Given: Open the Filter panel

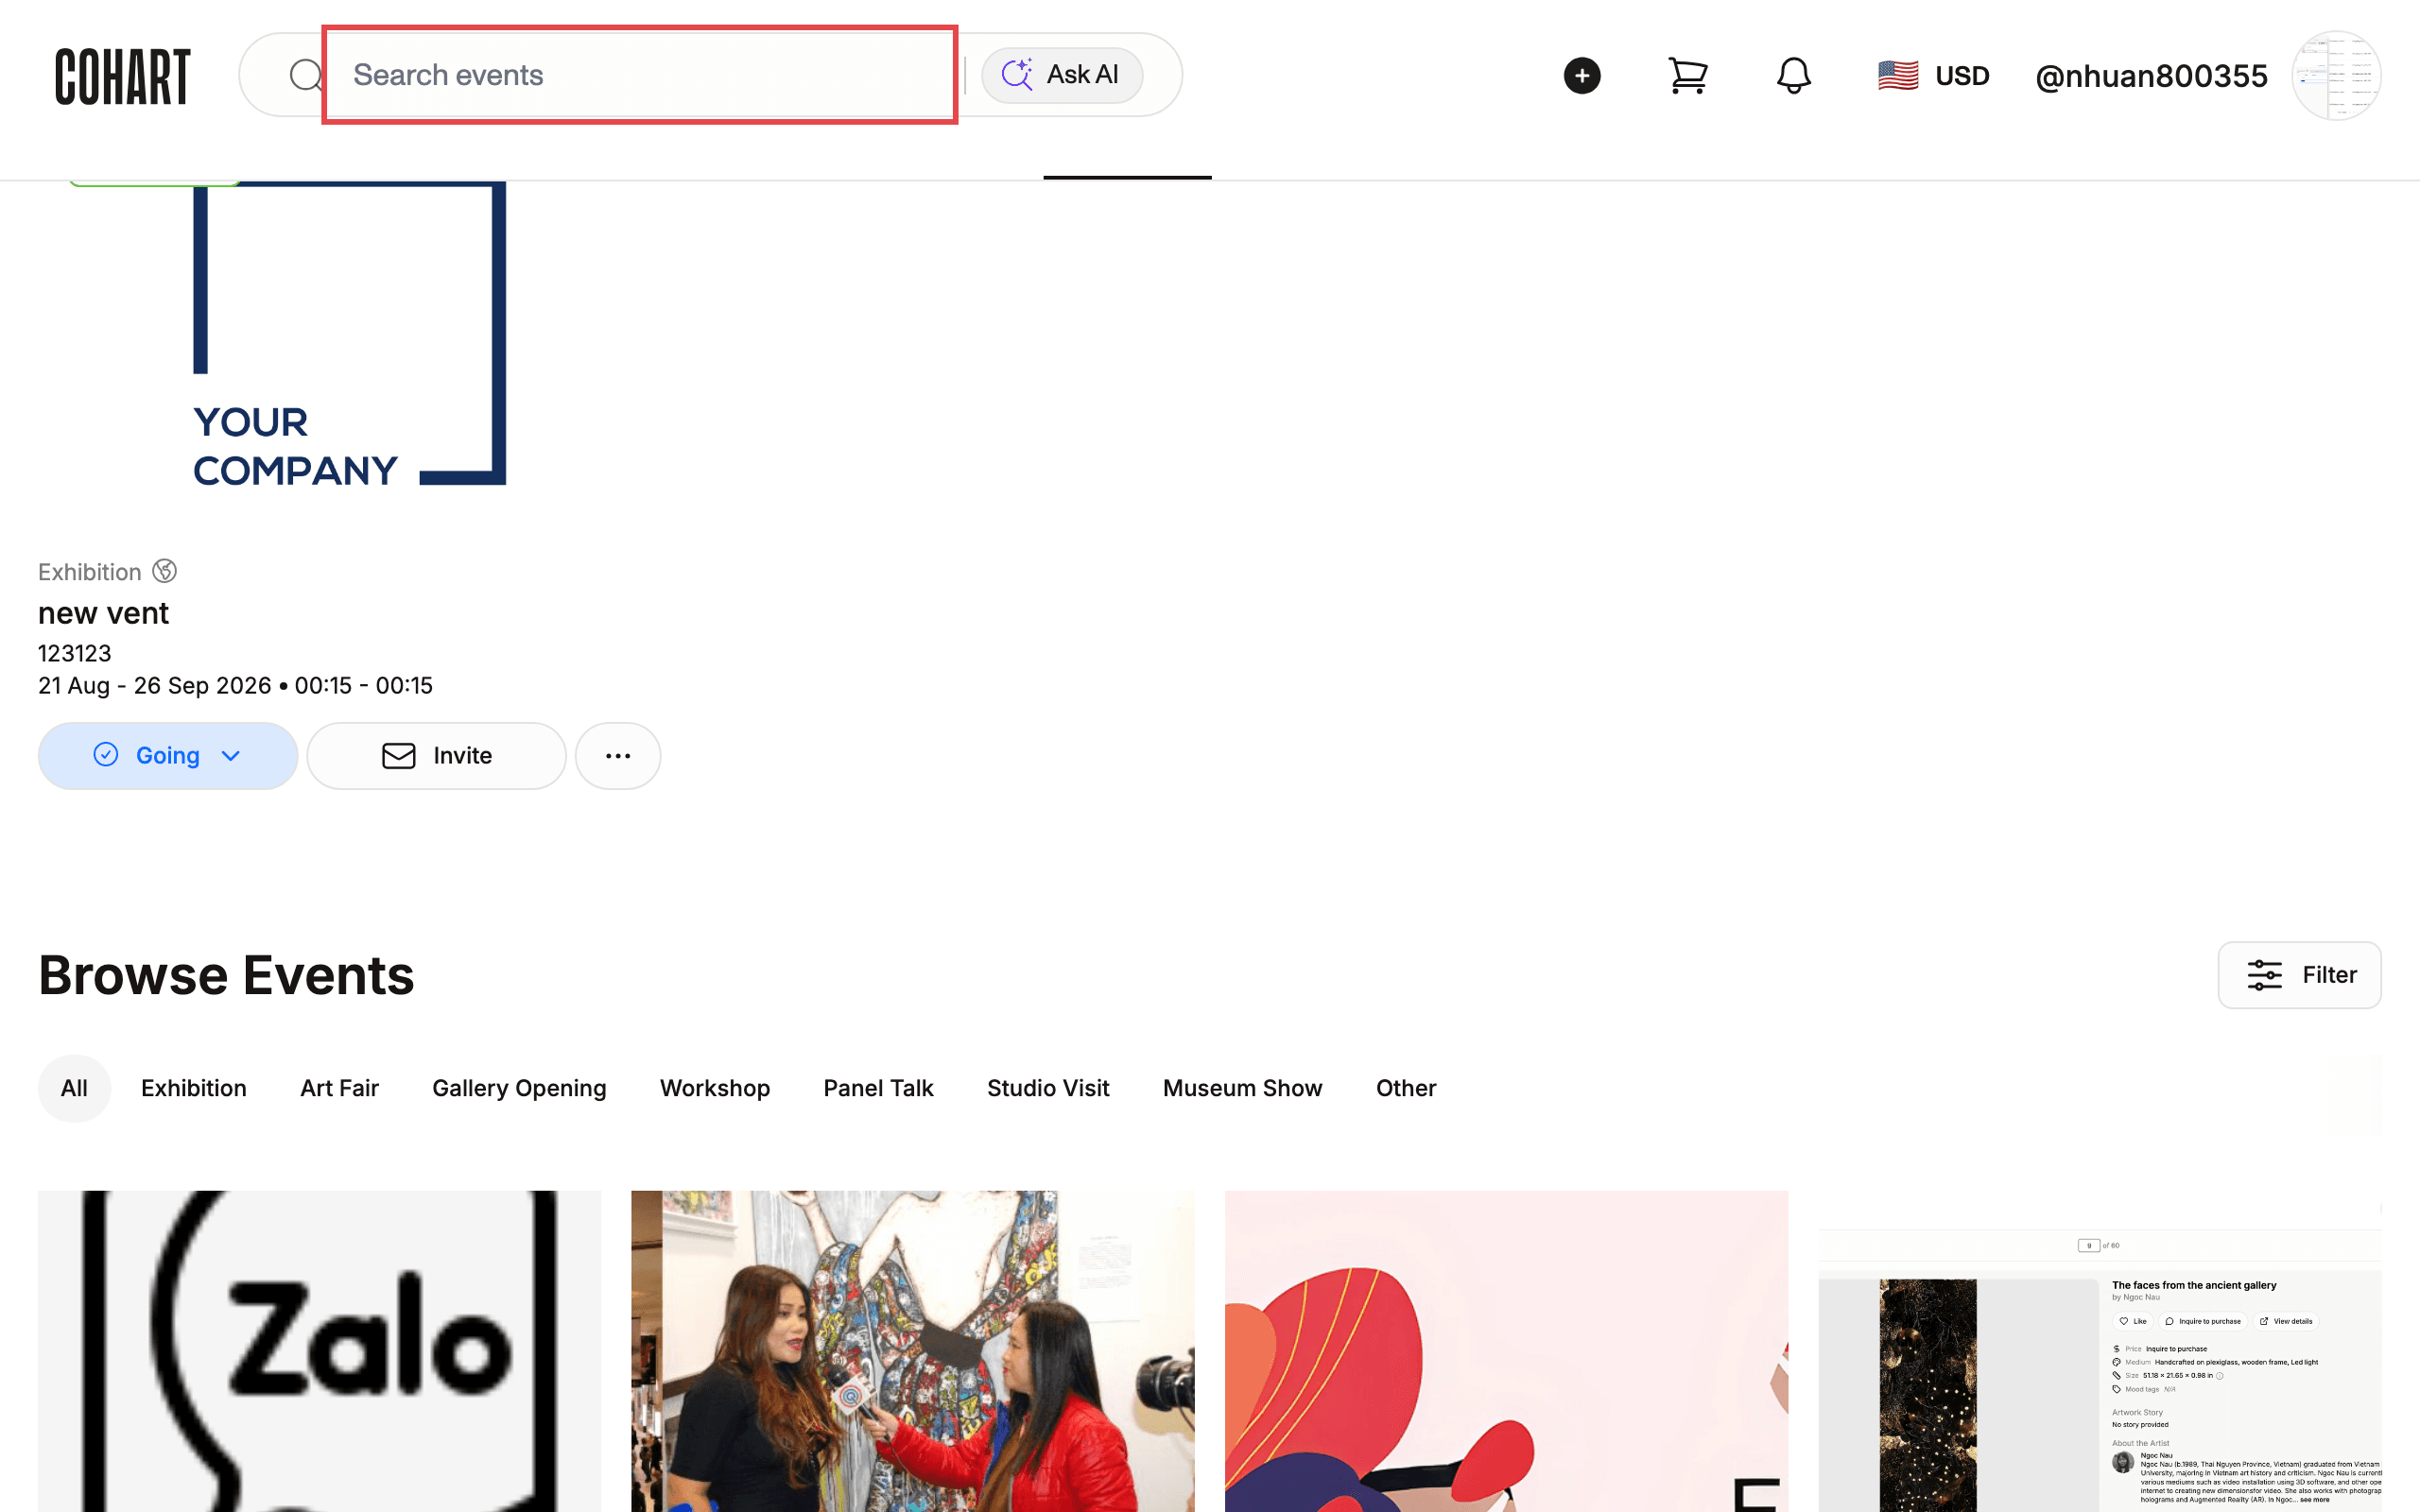Looking at the screenshot, I should 2299,975.
